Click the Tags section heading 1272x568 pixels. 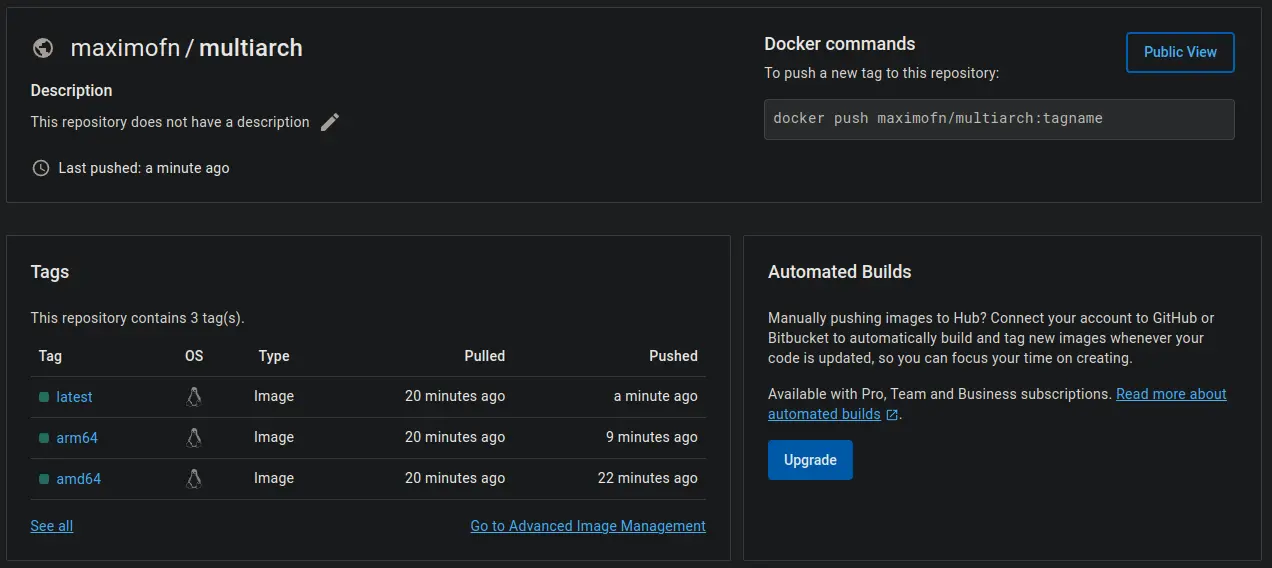50,272
